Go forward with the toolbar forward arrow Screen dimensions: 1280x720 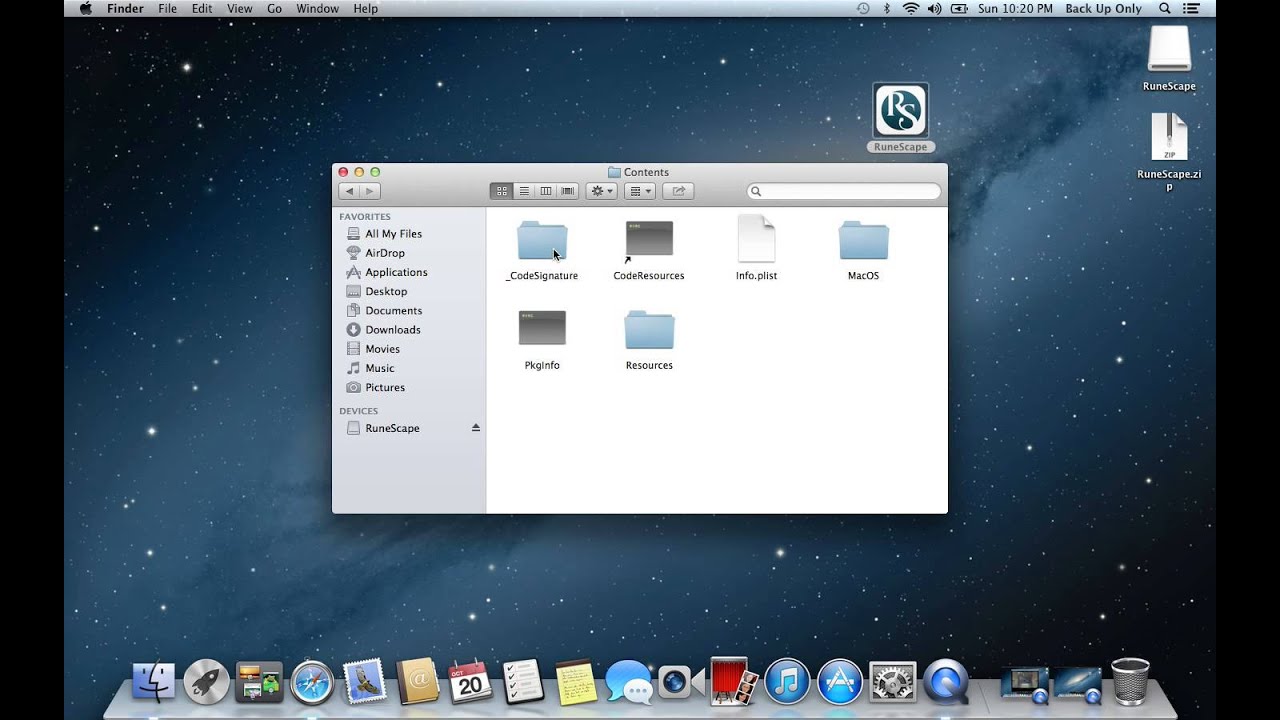click(x=370, y=191)
